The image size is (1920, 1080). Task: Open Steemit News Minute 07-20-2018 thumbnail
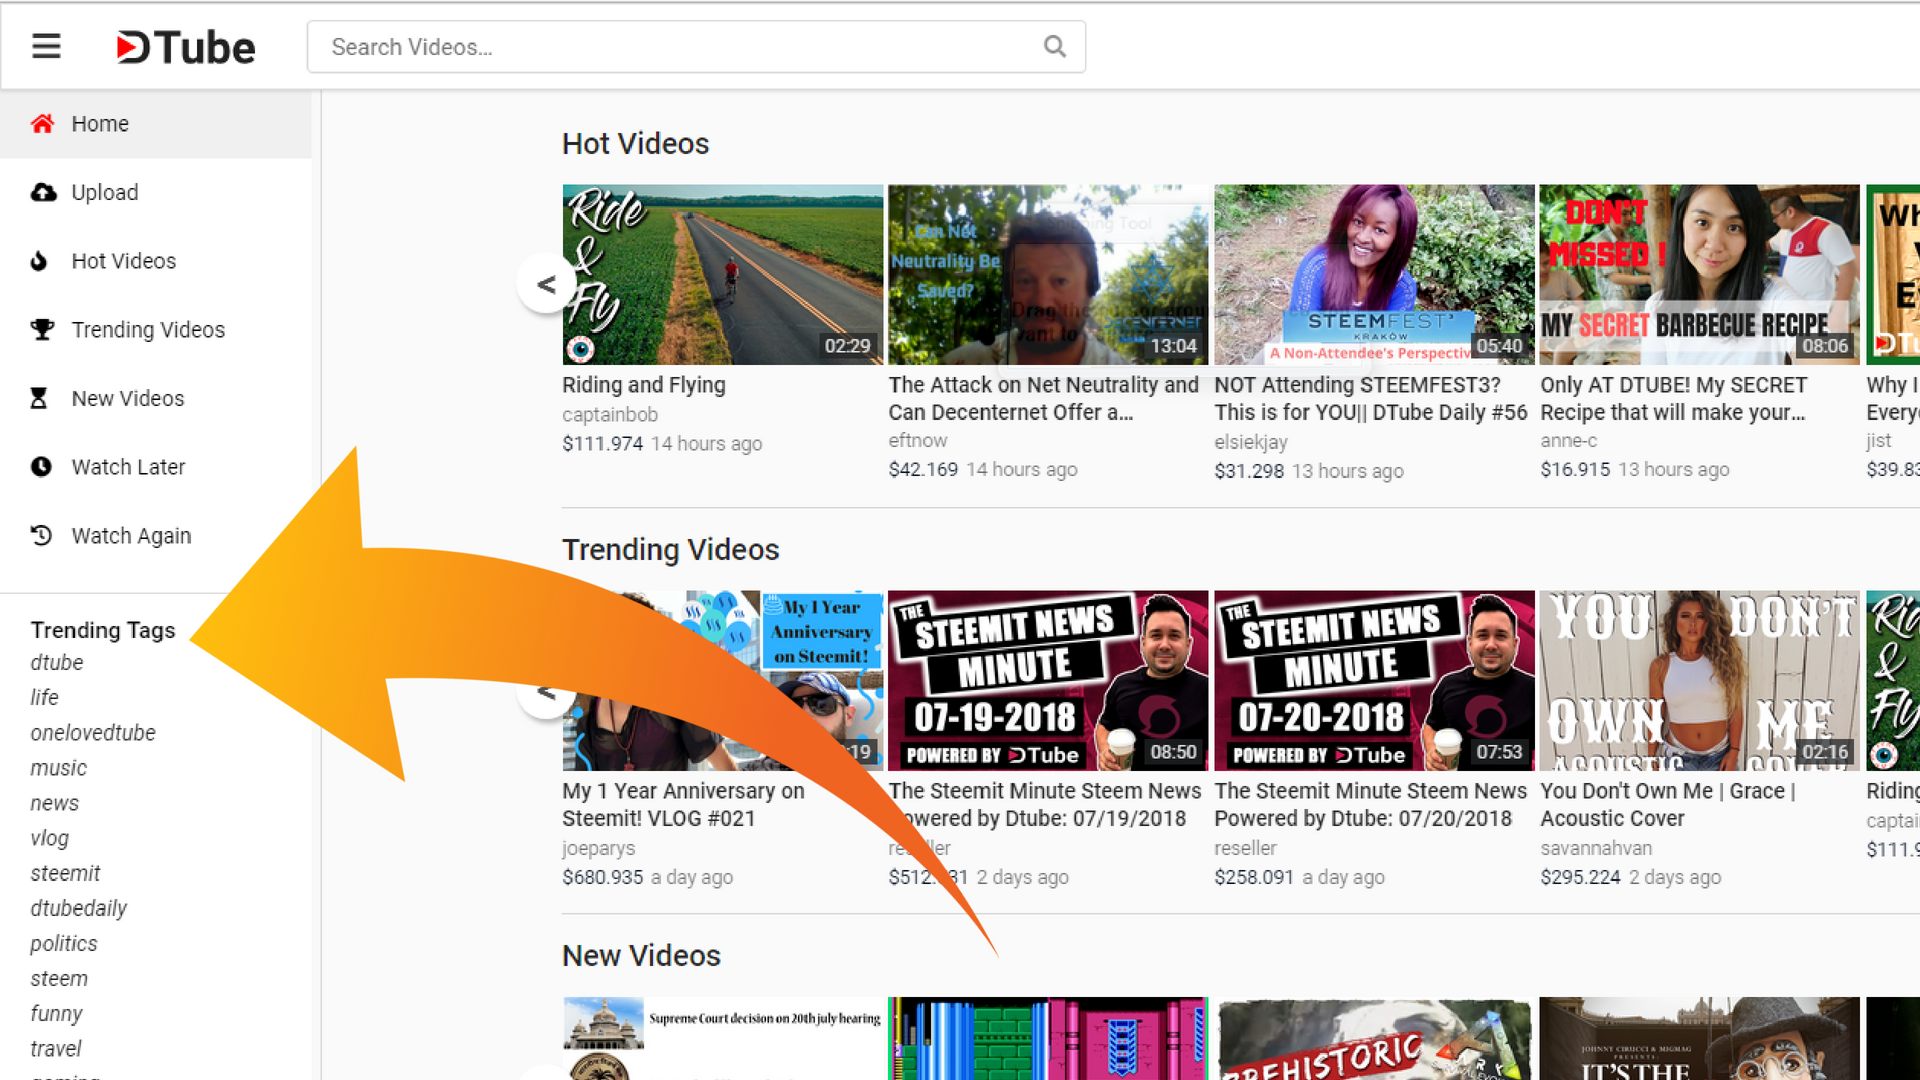coord(1373,680)
